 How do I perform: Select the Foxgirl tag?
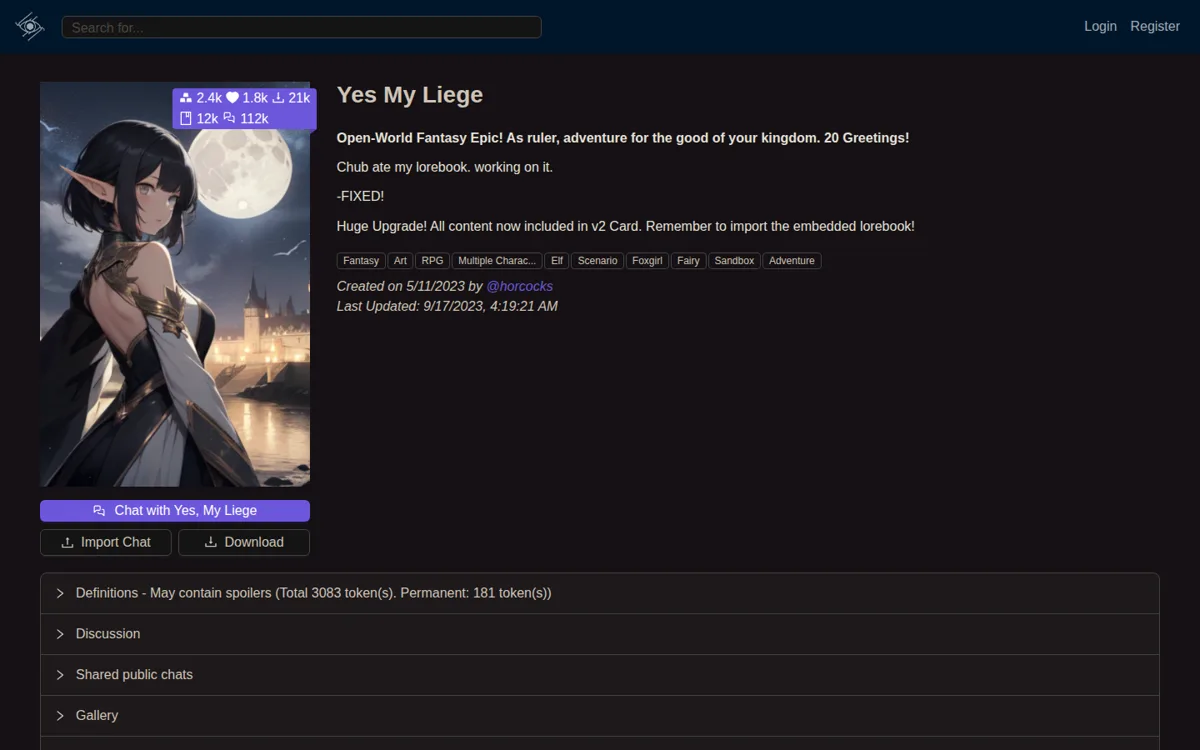(648, 261)
